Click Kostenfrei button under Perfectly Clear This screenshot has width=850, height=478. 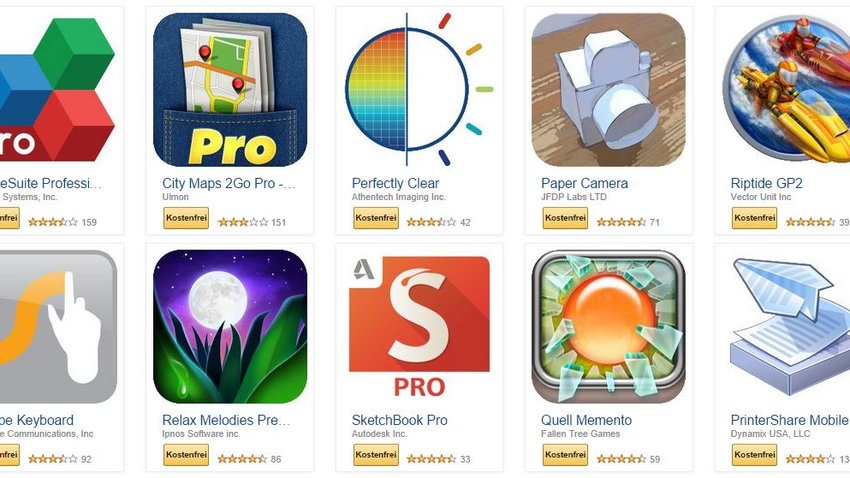(x=376, y=218)
